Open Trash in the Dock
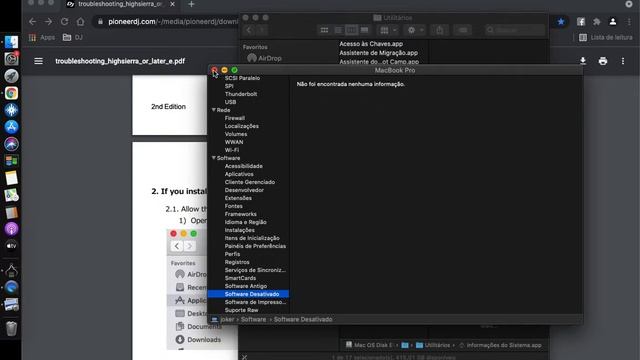Viewport: 640px width, 360px height. click(x=11, y=328)
